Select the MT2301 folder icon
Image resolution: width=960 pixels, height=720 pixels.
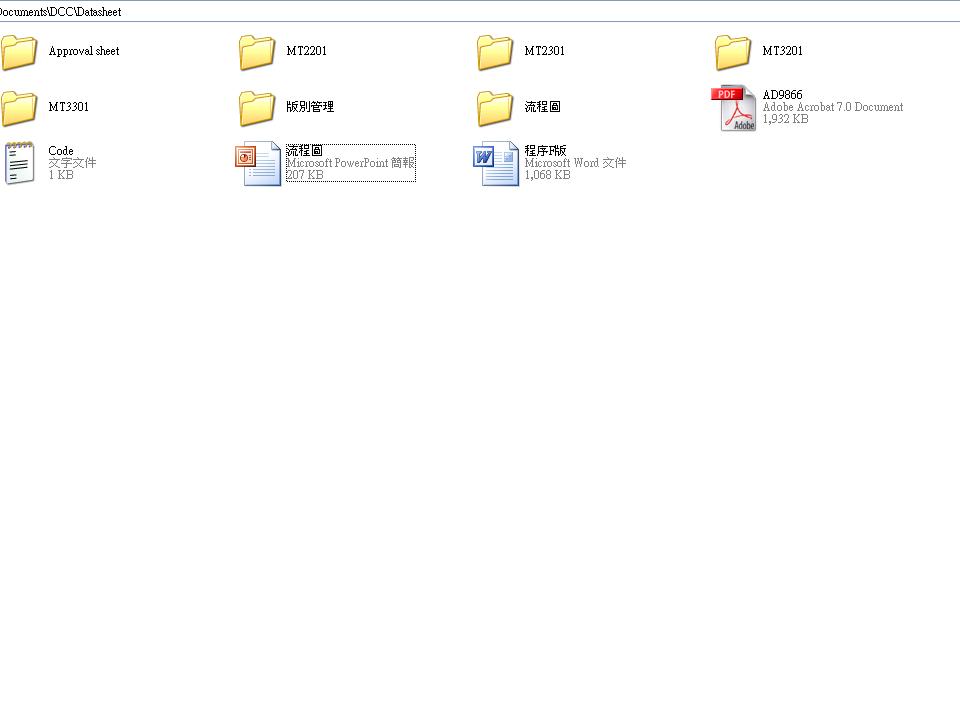pos(495,52)
